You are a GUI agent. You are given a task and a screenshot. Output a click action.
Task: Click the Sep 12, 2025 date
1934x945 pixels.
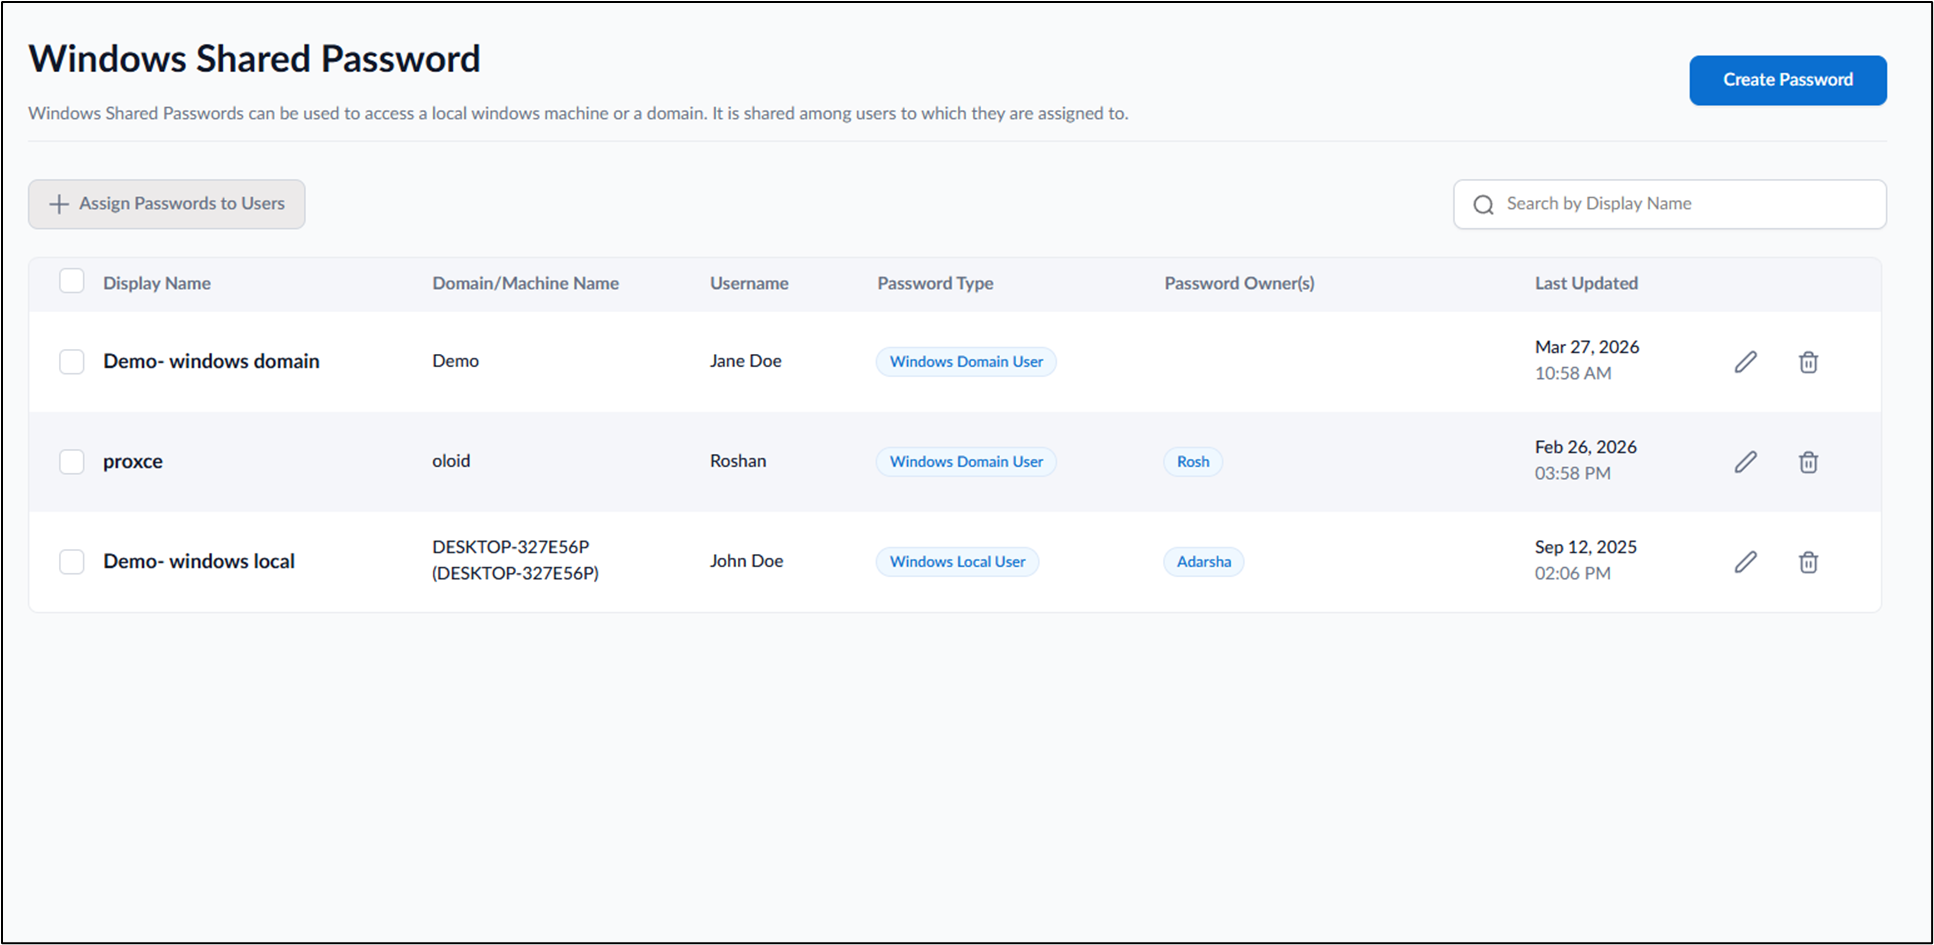pyautogui.click(x=1586, y=547)
